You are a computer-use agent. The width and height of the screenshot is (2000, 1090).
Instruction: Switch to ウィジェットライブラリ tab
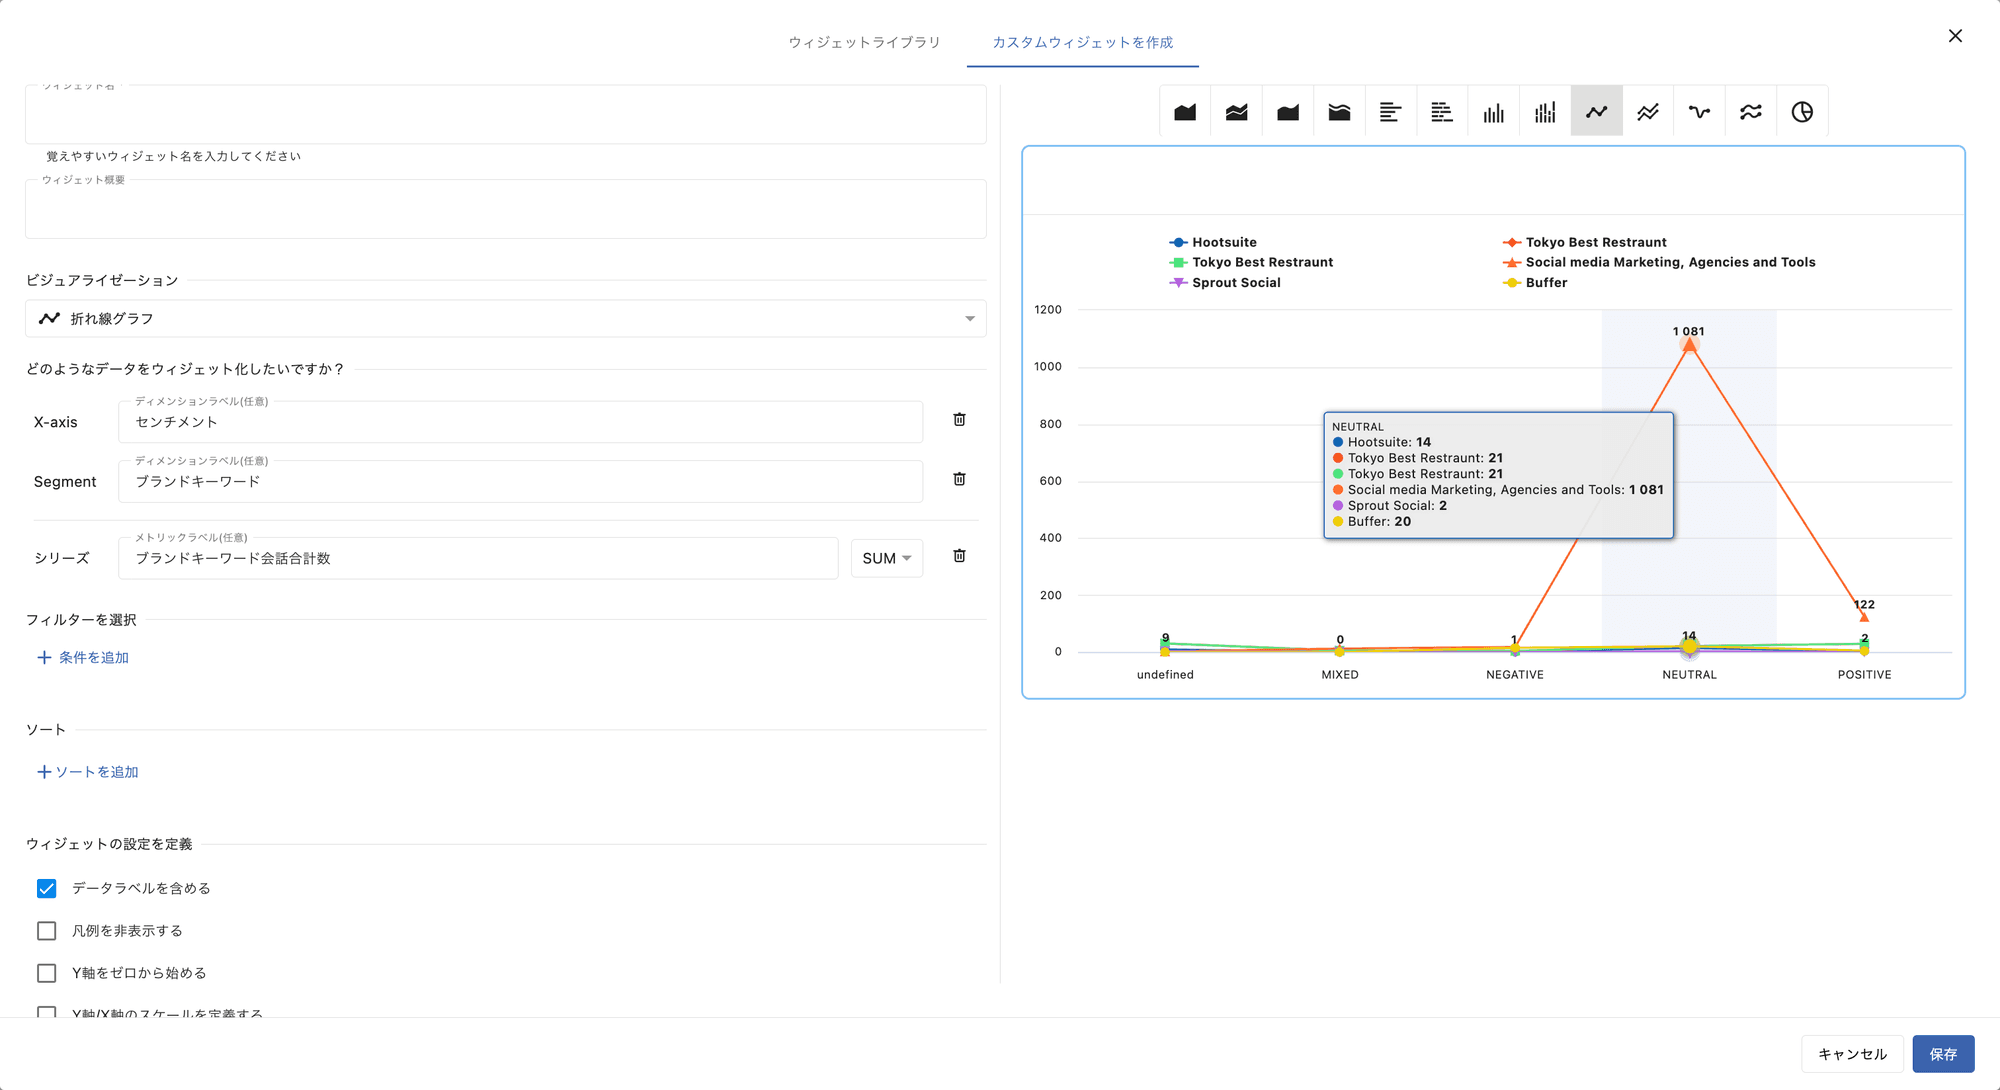(864, 42)
